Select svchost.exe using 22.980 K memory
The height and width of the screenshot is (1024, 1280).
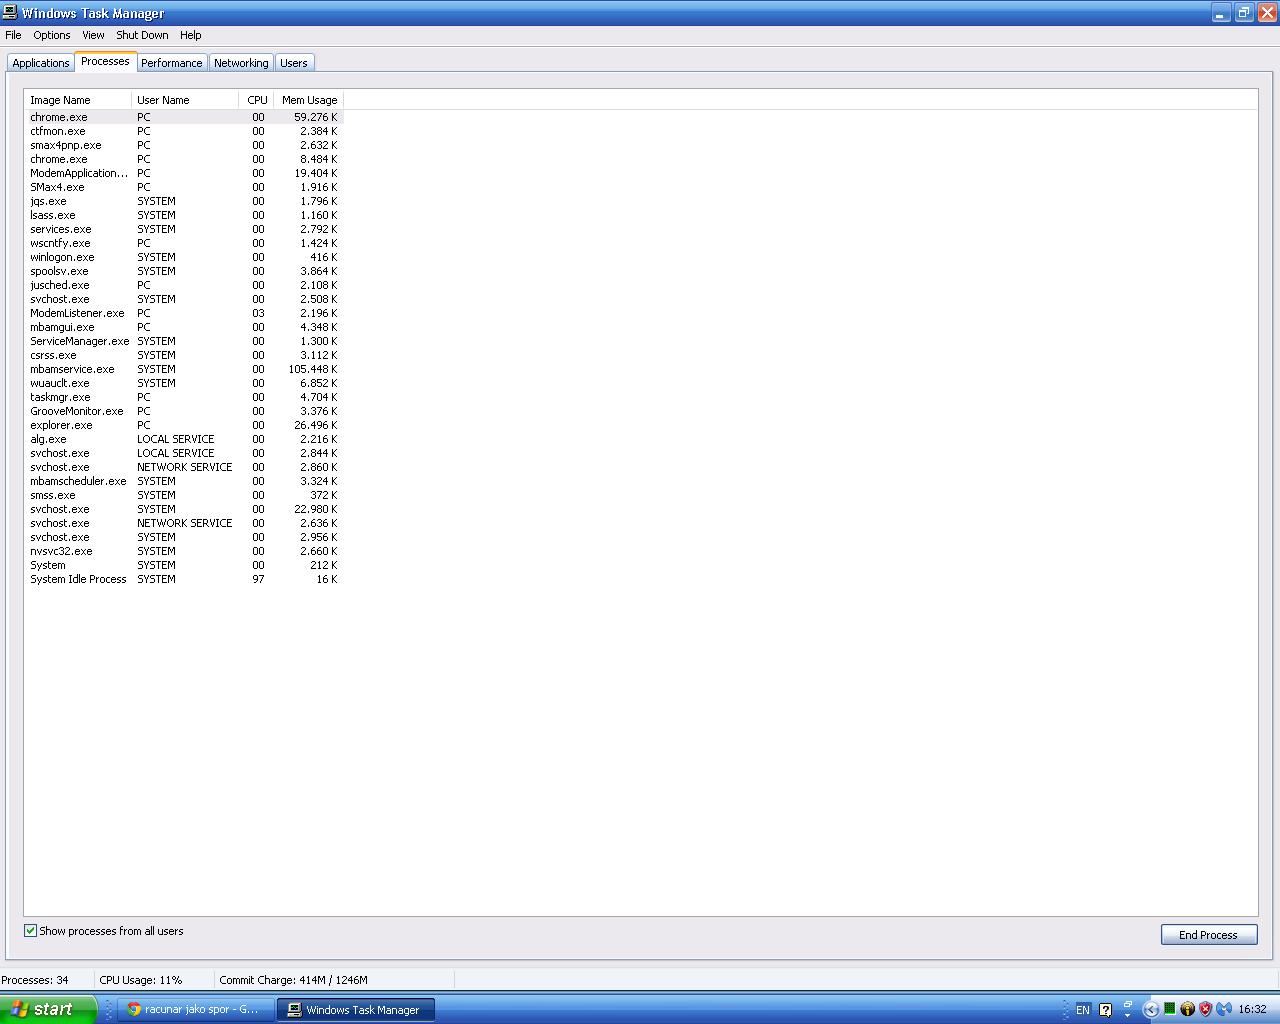click(x=184, y=509)
